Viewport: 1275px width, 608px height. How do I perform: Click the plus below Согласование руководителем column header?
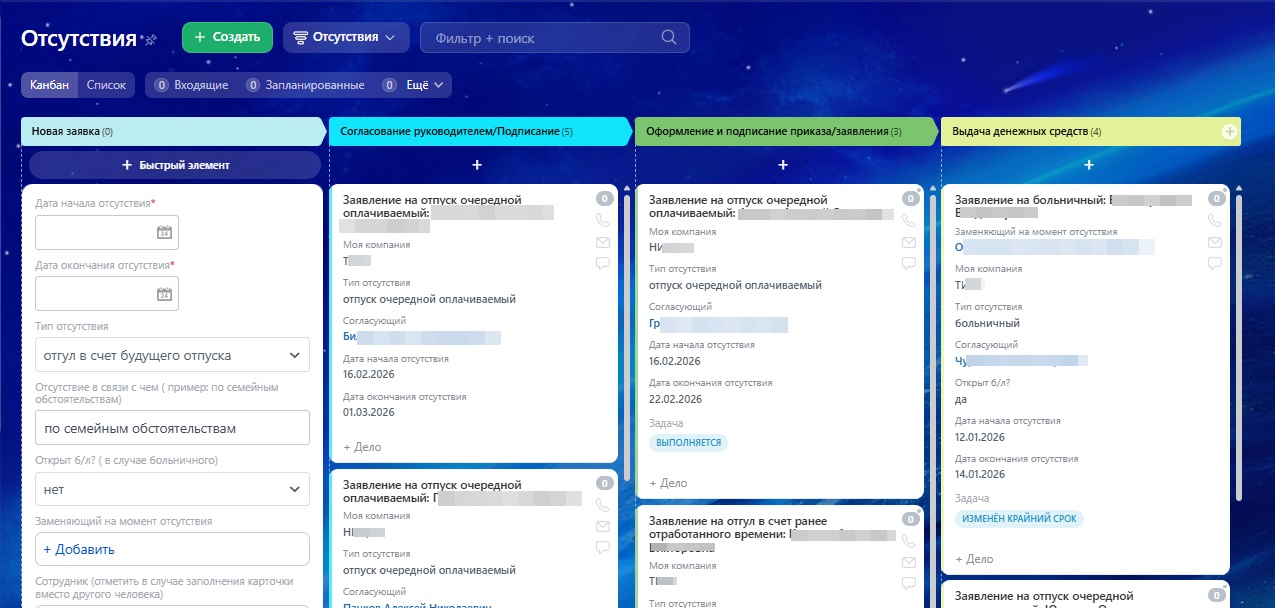tap(477, 165)
